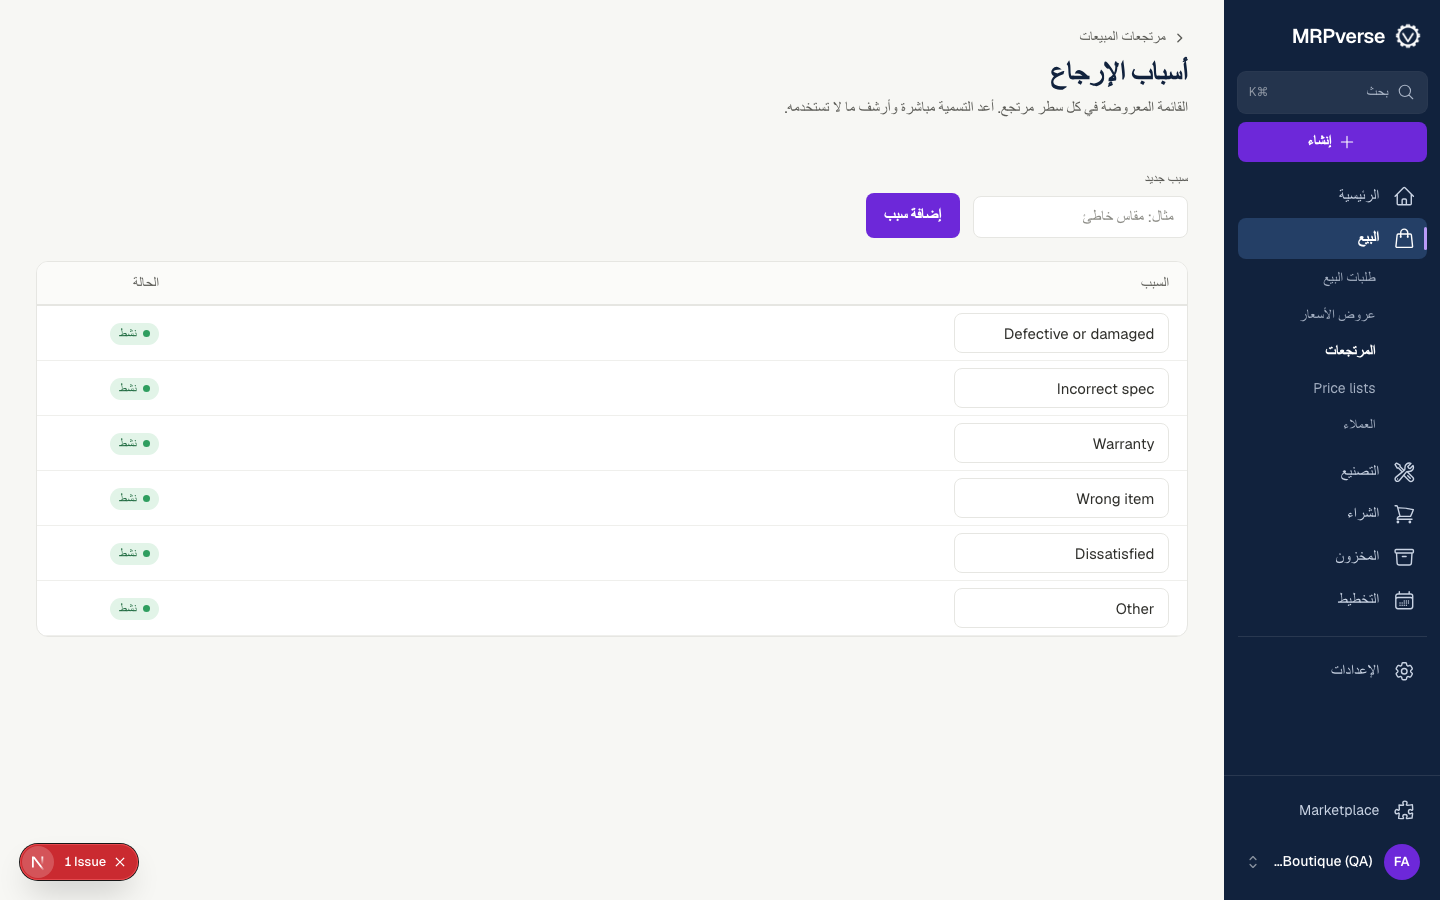1440x900 pixels.
Task: Click the إضافة سبب button
Action: point(913,215)
